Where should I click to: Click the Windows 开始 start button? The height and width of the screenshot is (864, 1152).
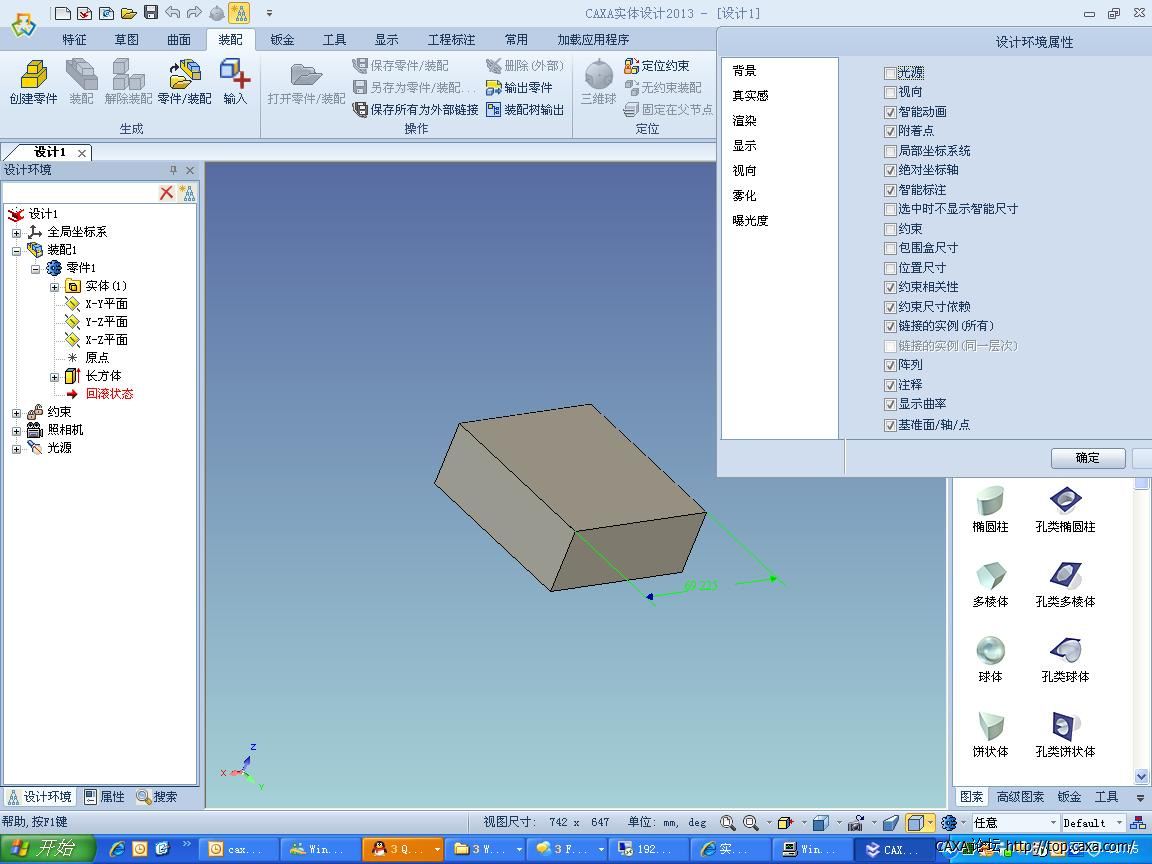click(x=45, y=849)
